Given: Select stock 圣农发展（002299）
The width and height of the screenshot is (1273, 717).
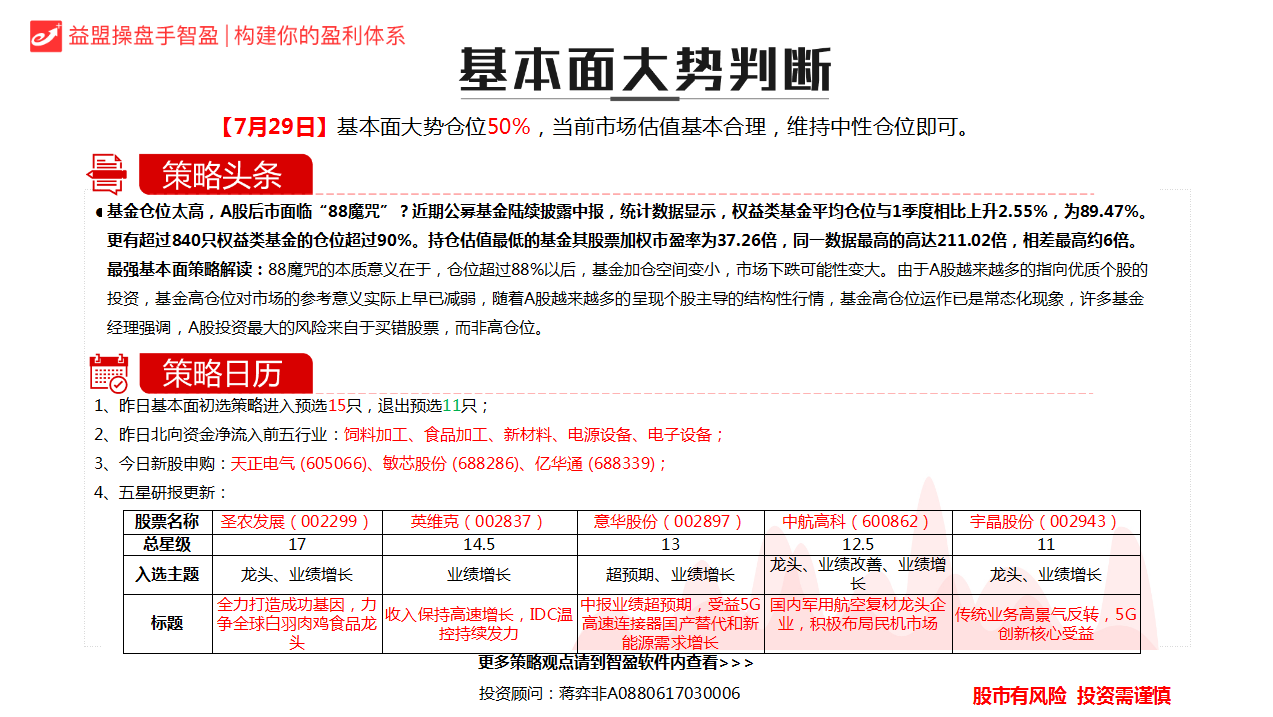Looking at the screenshot, I should tap(296, 521).
